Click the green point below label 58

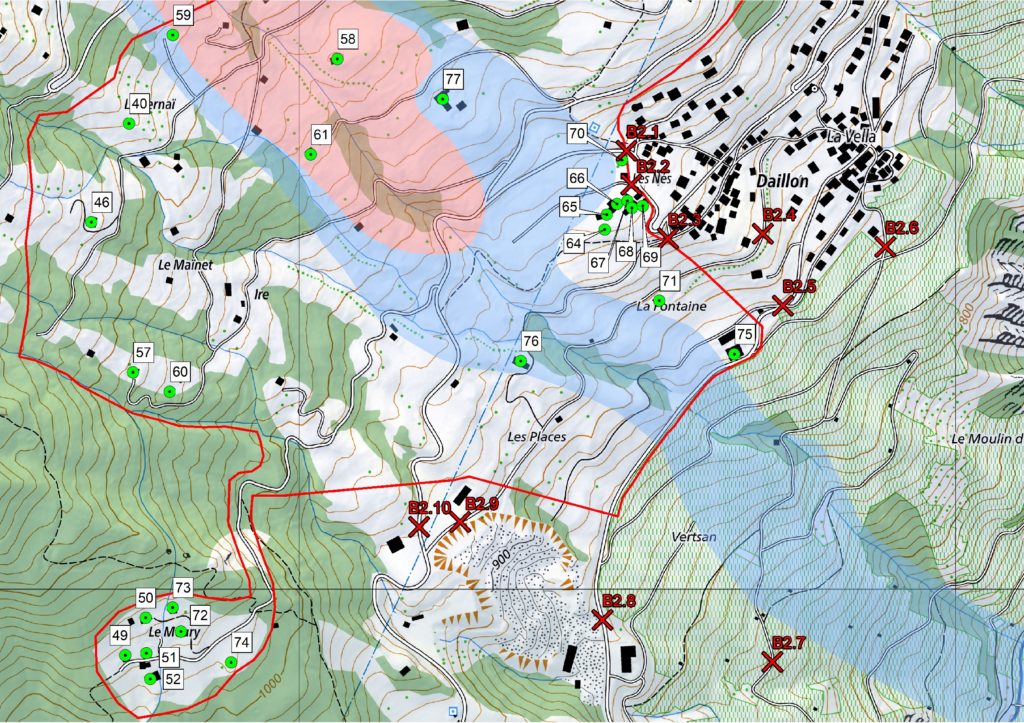tap(336, 60)
